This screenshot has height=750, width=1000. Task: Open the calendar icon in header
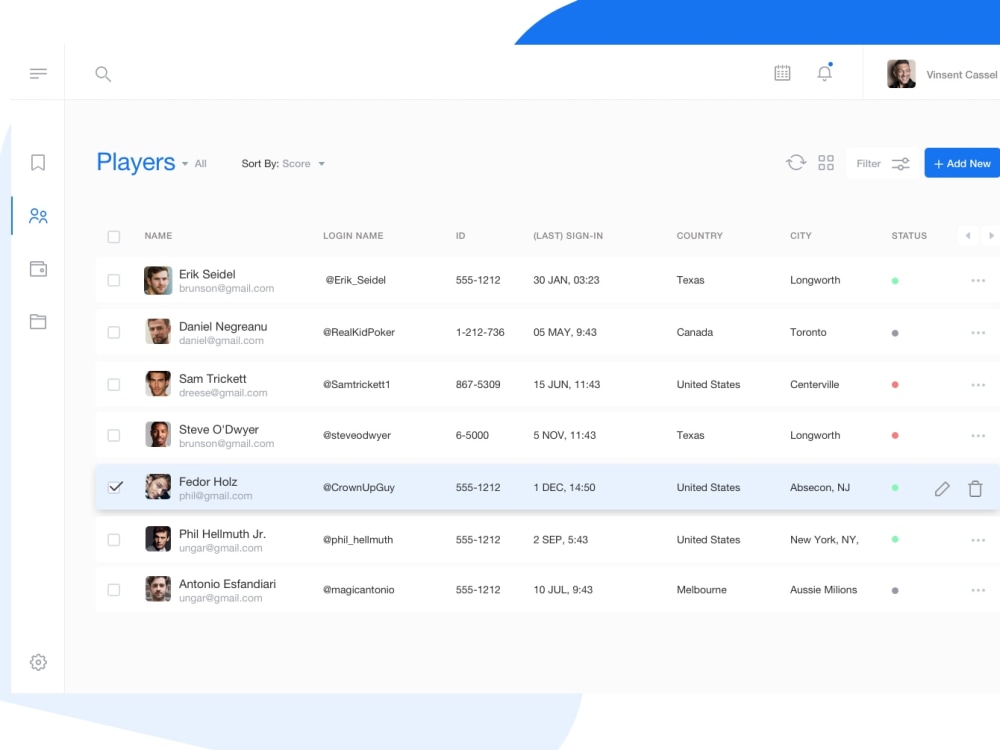(782, 73)
